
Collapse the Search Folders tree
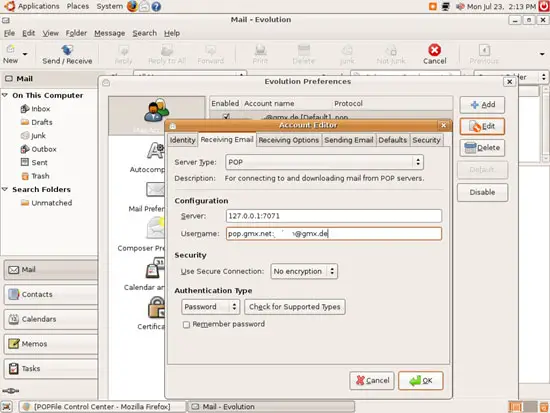(5, 189)
